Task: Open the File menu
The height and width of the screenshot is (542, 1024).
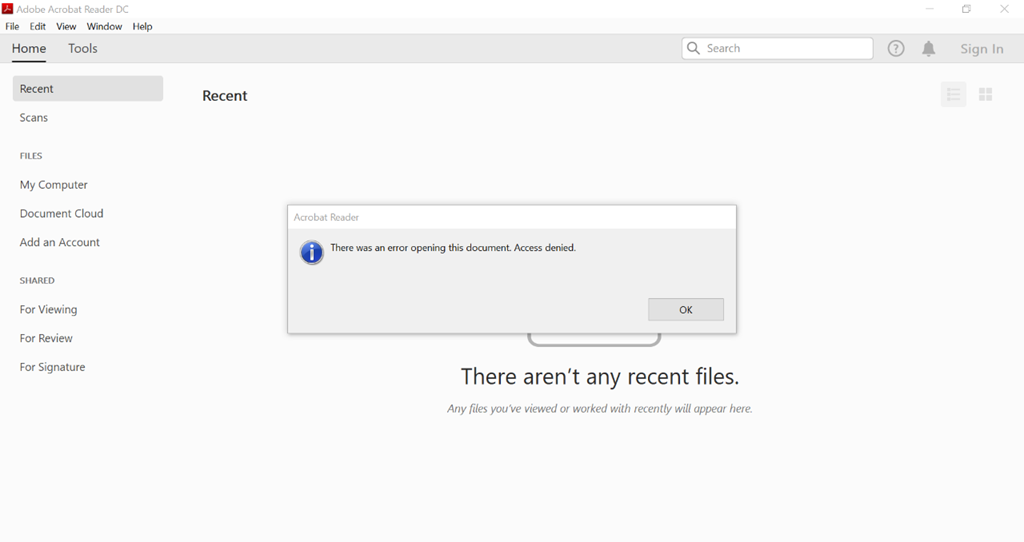Action: point(12,26)
